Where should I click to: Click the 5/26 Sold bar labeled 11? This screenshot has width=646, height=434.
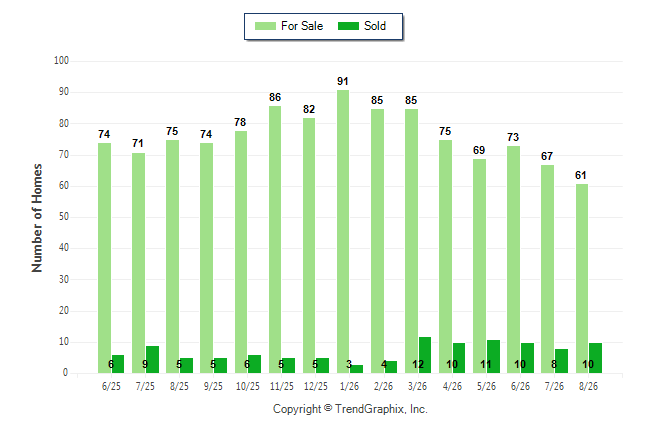(493, 357)
